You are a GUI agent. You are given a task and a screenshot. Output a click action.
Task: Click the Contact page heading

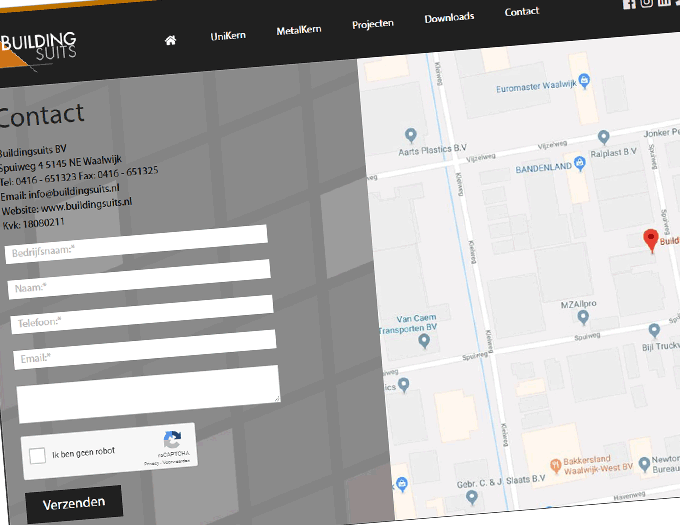coord(41,115)
